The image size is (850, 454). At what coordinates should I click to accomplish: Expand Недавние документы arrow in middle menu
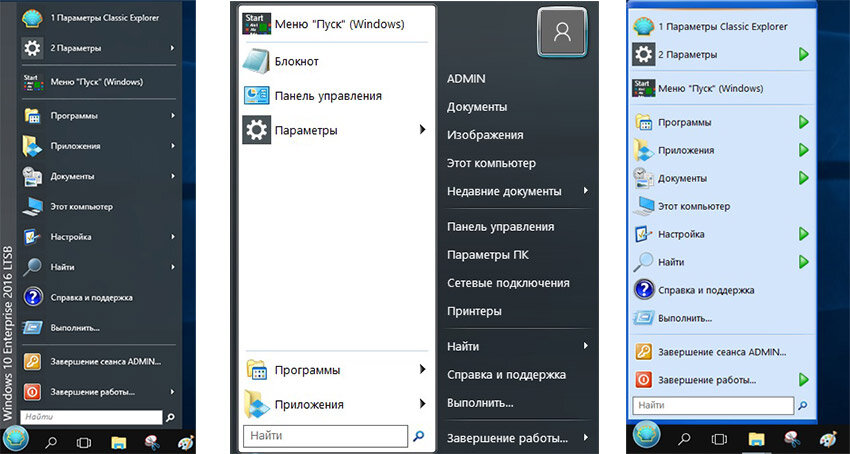coord(585,191)
